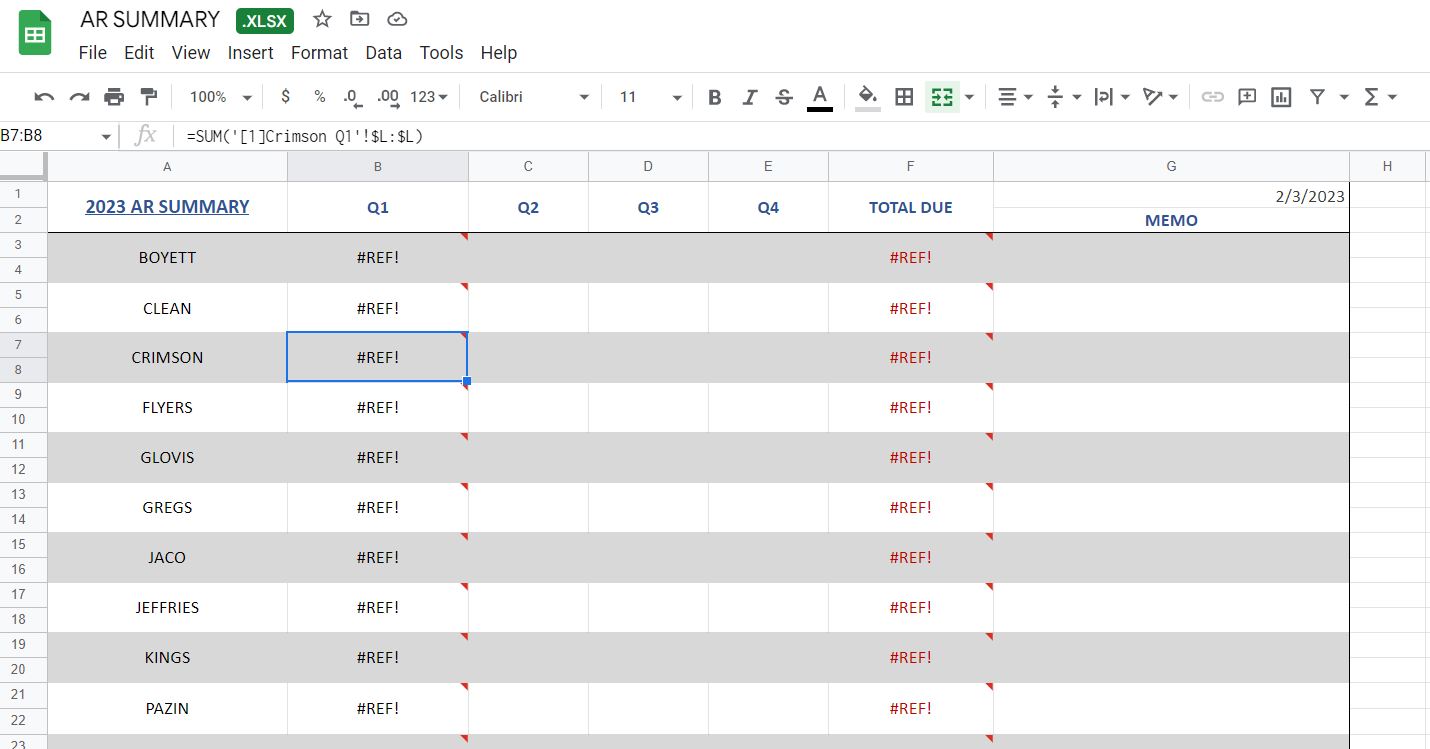Click the Undo icon
This screenshot has width=1430, height=749.
[41, 96]
